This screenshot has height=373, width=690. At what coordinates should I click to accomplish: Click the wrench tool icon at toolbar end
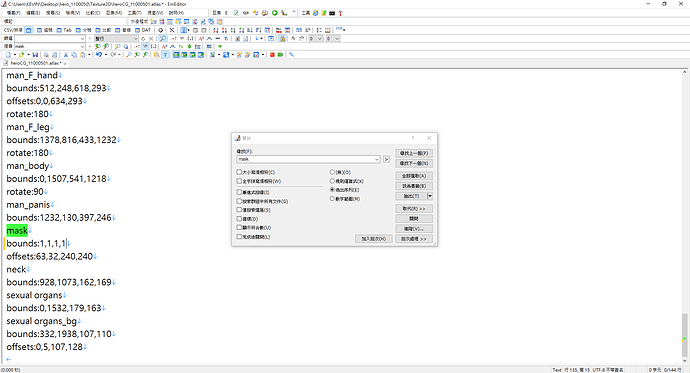click(291, 55)
